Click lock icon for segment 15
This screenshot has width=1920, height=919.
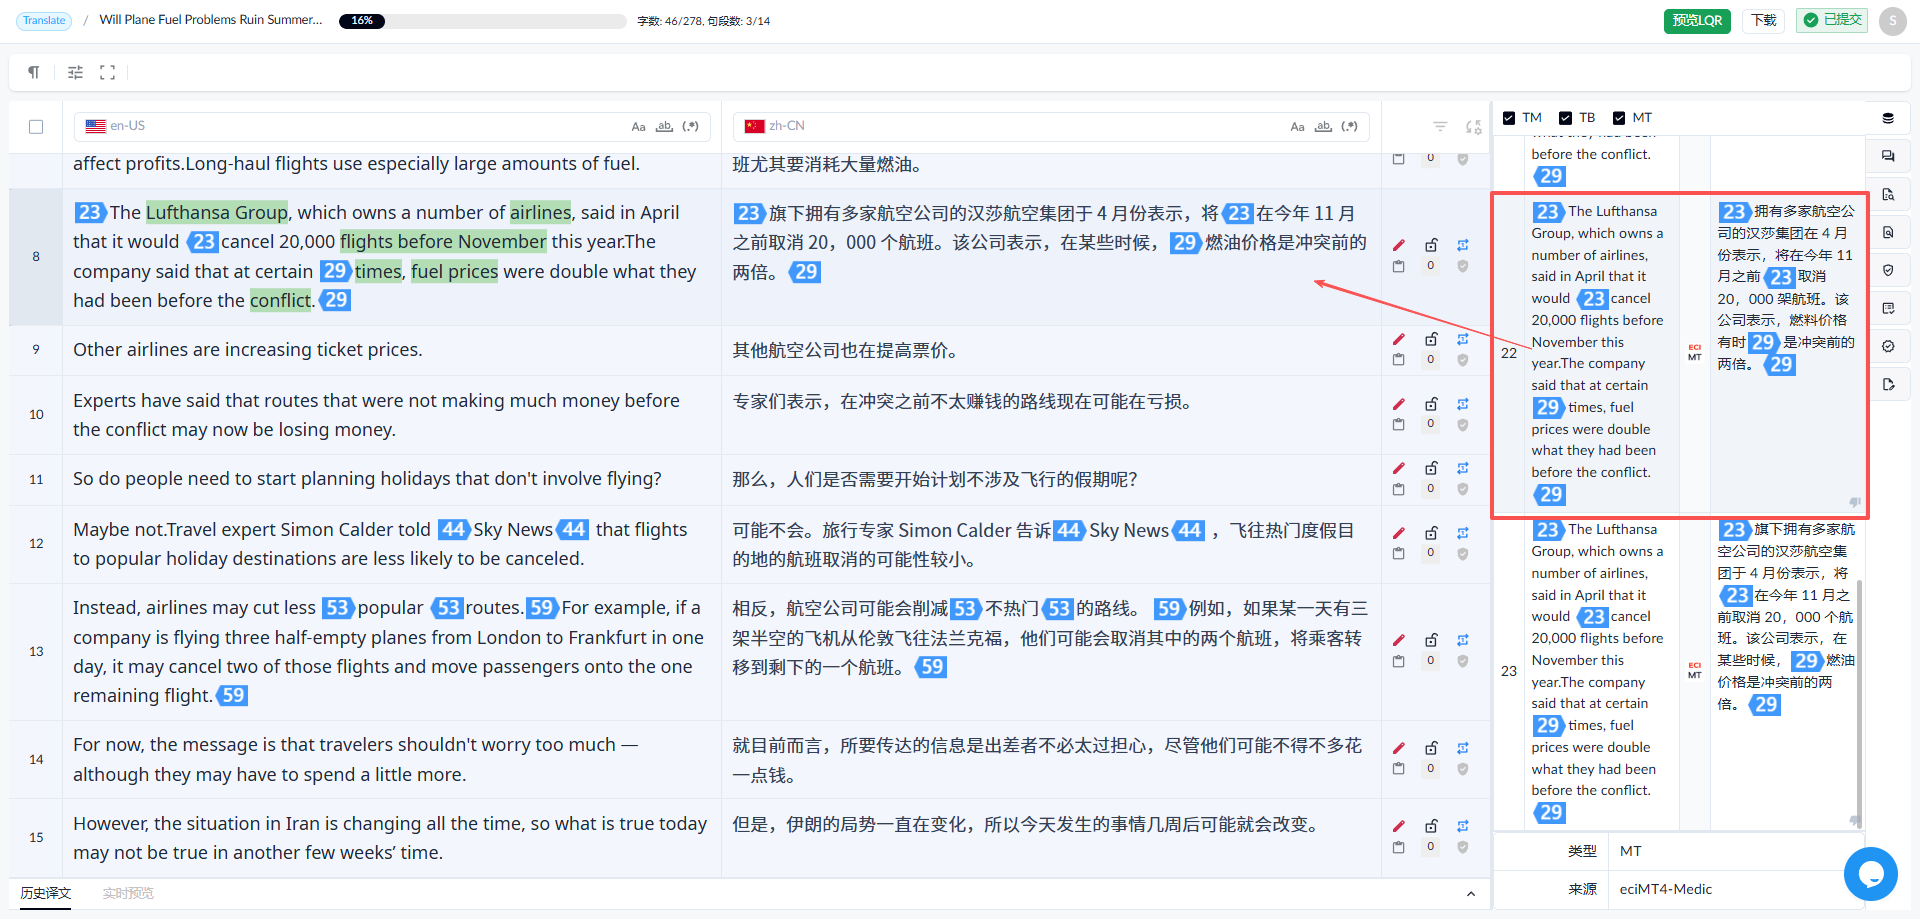coord(1431,826)
